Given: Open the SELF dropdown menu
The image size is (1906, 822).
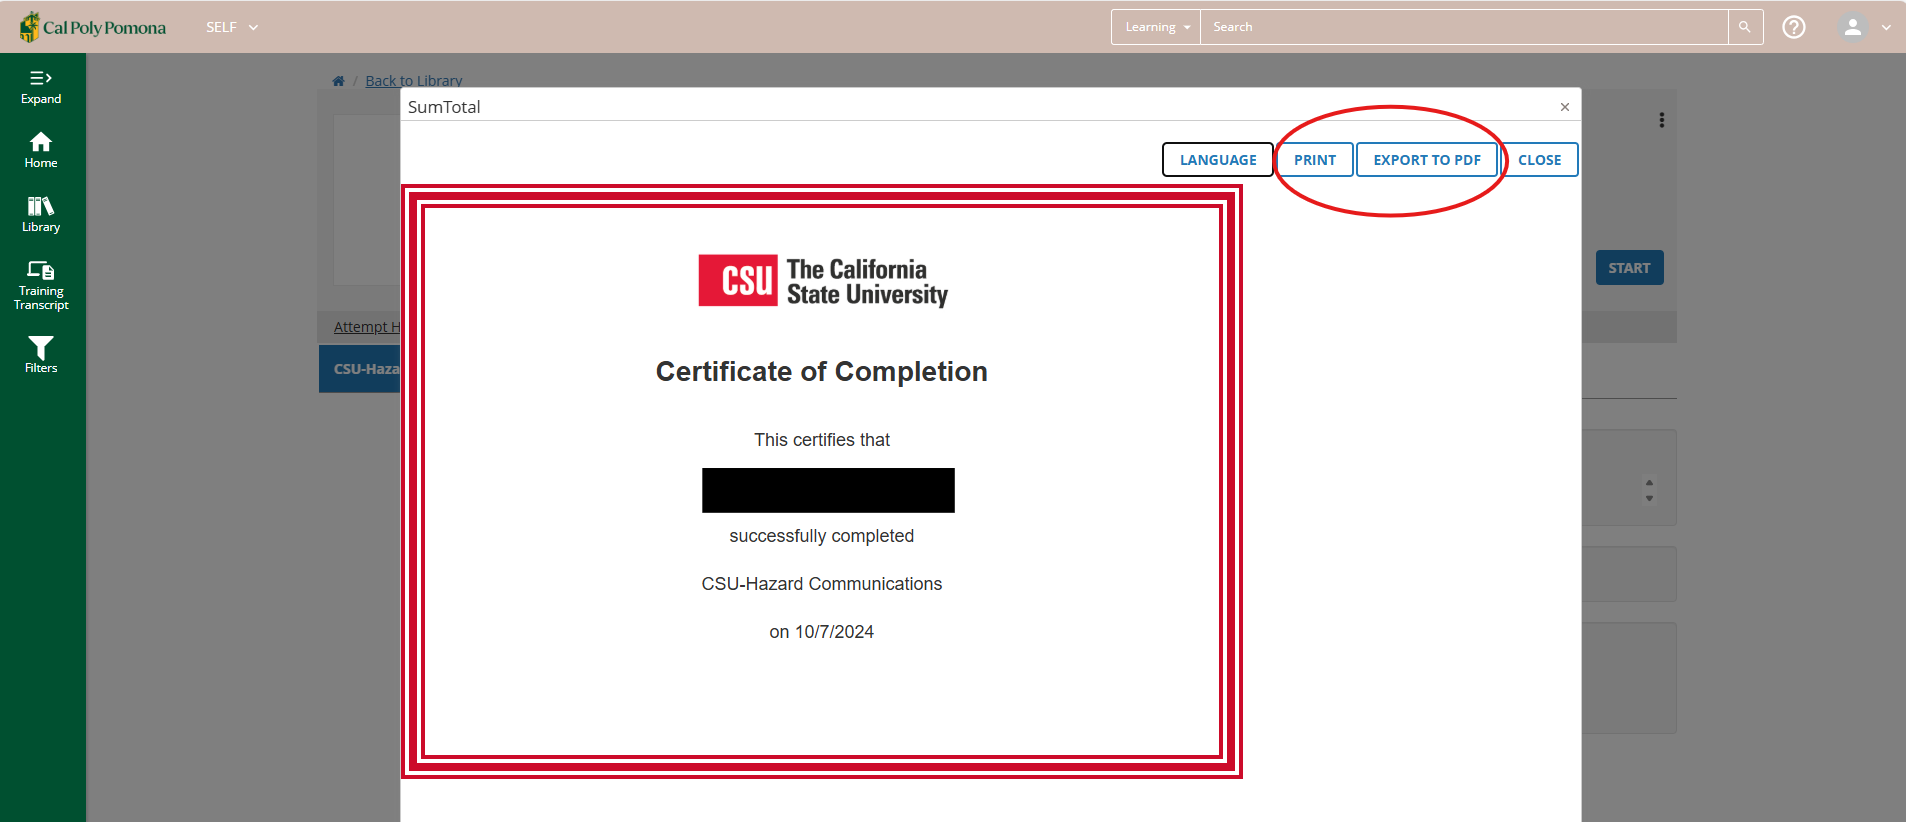Looking at the screenshot, I should (x=232, y=27).
